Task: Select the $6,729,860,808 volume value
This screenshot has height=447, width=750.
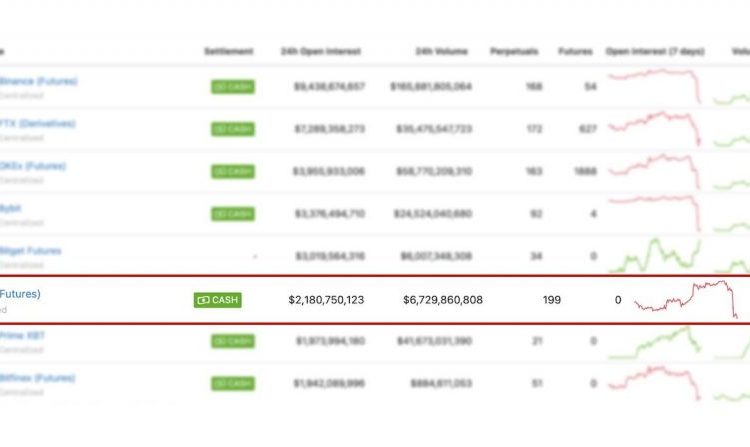Action: (443, 300)
